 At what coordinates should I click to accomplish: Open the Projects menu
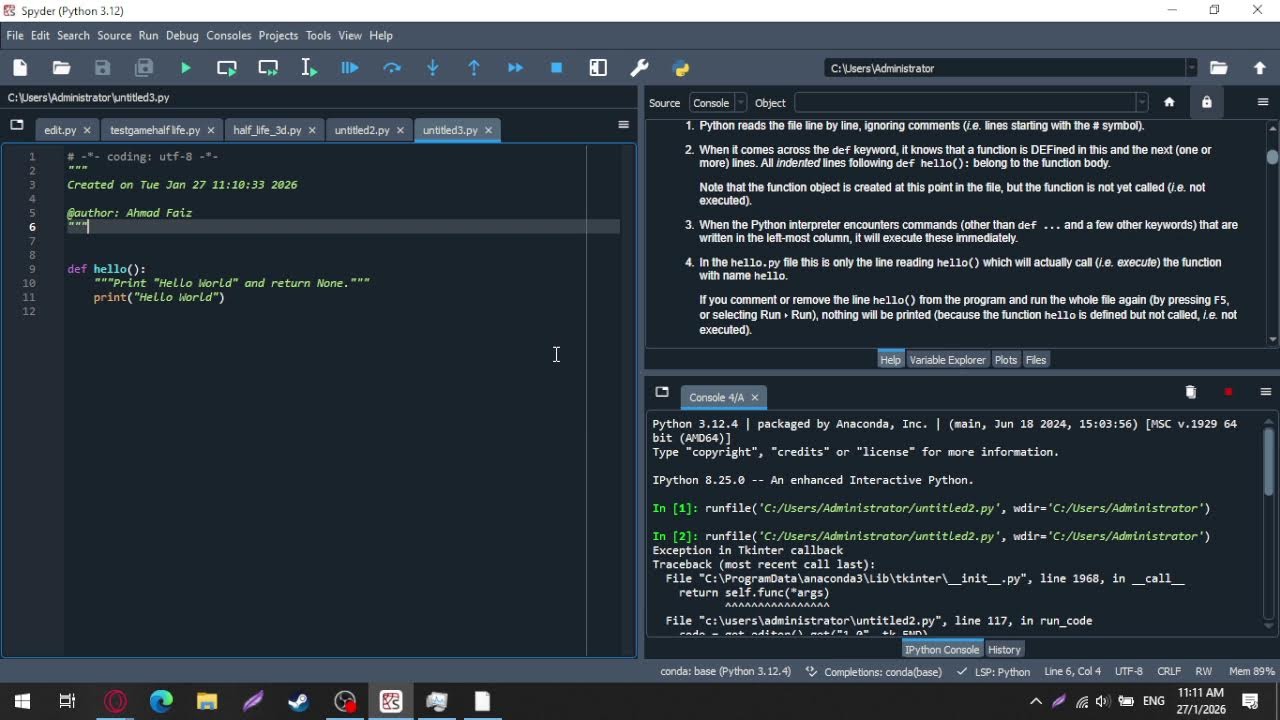click(x=278, y=35)
